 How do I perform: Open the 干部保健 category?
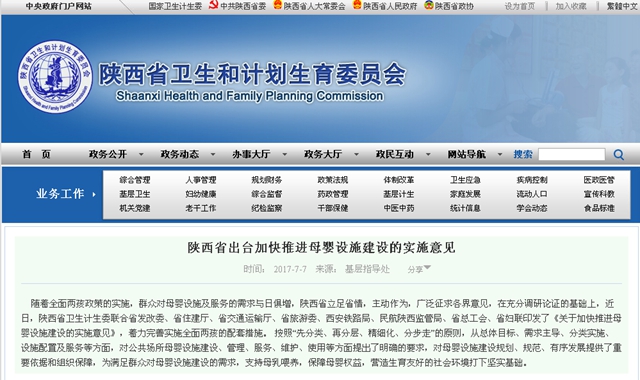333,208
